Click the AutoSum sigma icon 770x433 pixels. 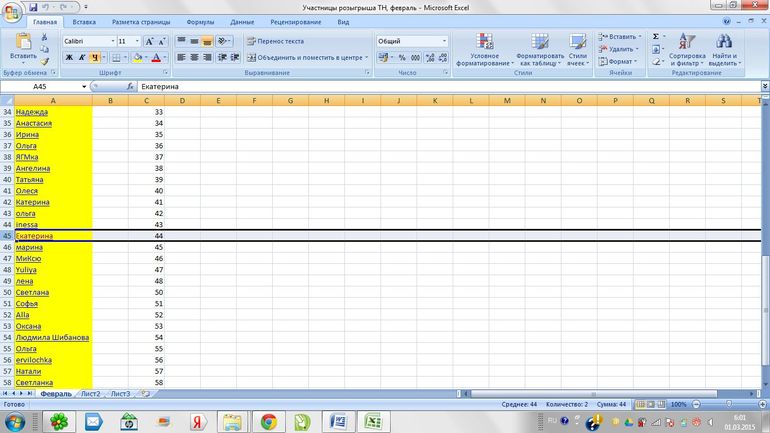coord(657,36)
